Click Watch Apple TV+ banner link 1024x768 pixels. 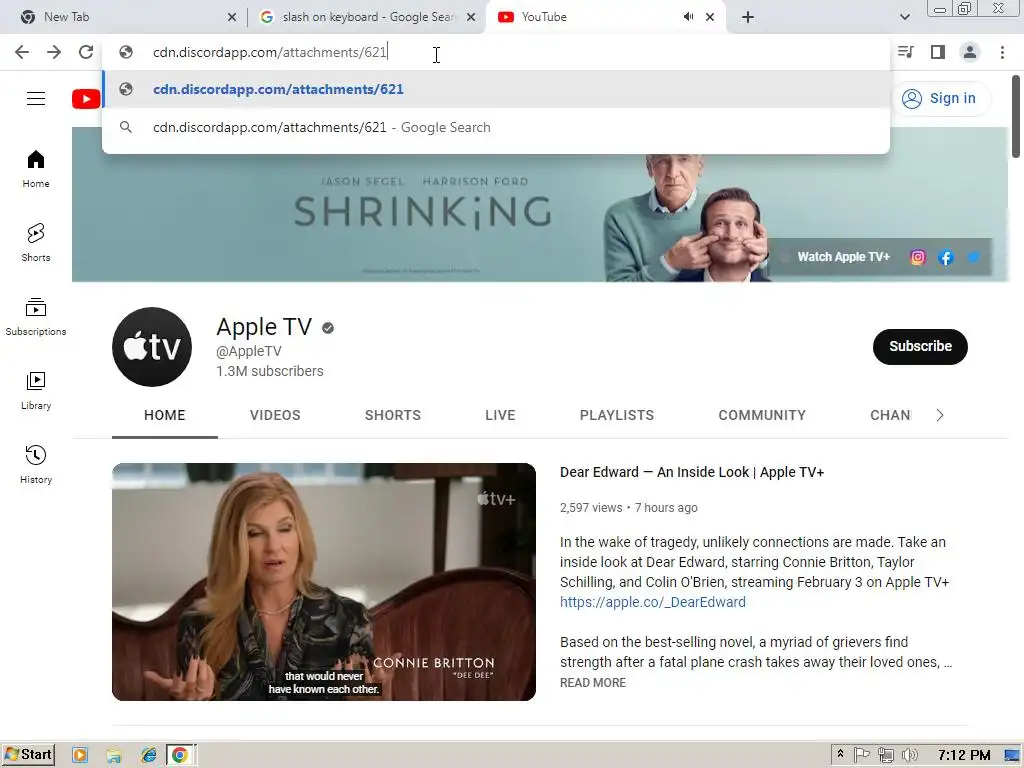pos(843,257)
